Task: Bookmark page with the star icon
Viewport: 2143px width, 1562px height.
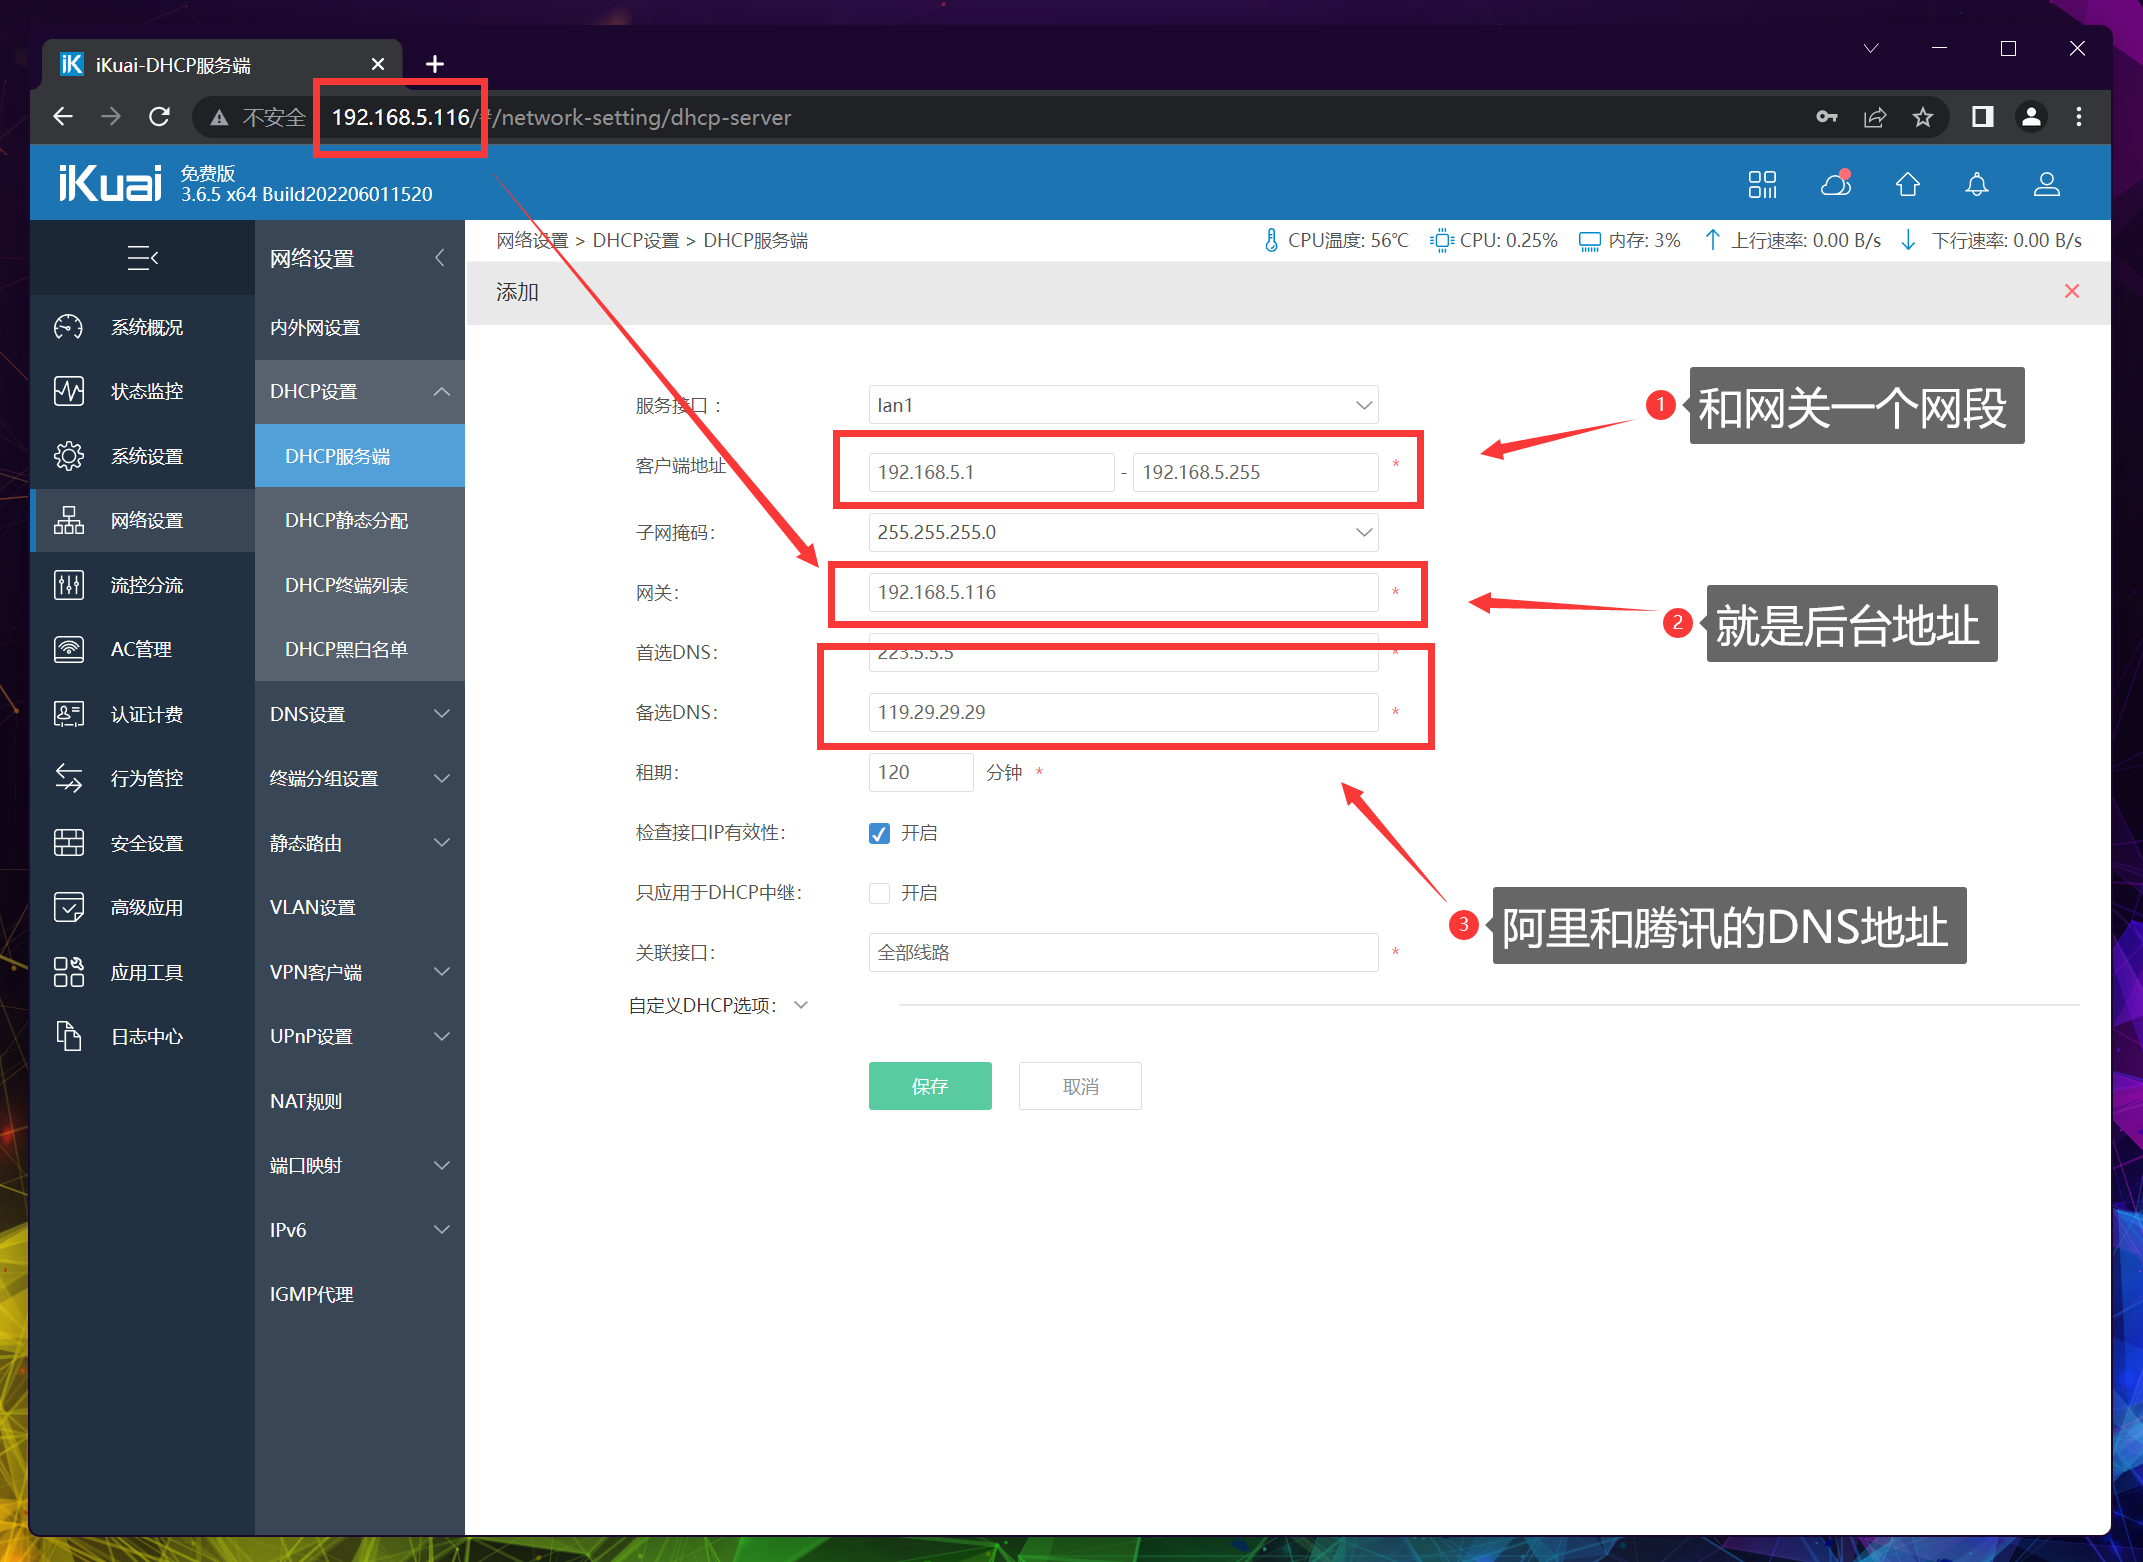Action: click(x=1922, y=117)
